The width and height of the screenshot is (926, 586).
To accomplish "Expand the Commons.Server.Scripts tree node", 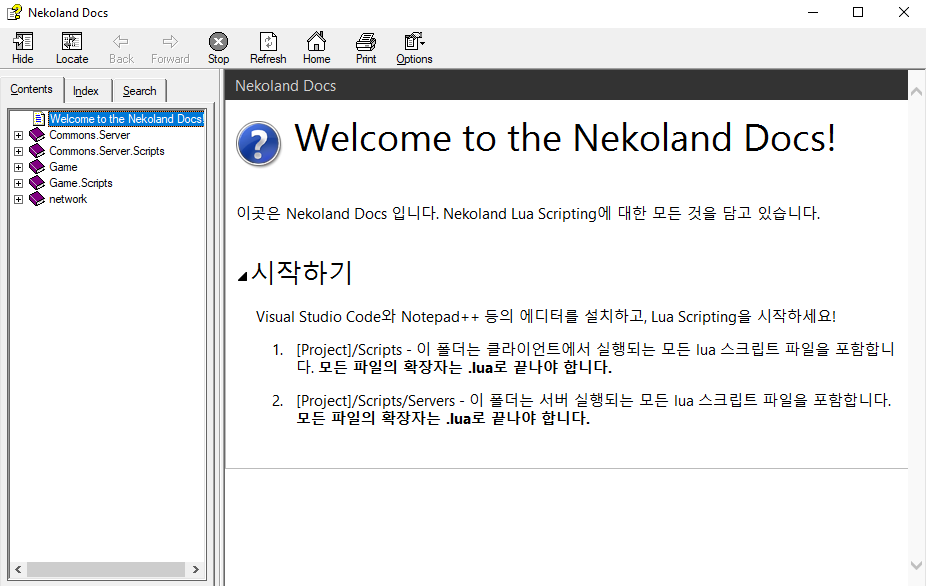I will pos(18,151).
